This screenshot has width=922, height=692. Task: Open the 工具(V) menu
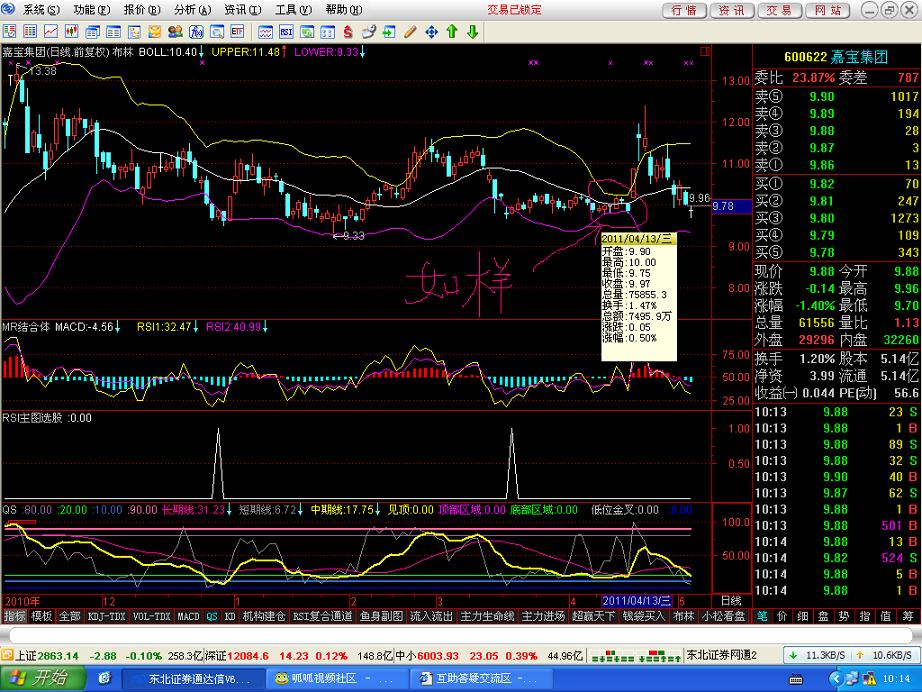pos(293,10)
